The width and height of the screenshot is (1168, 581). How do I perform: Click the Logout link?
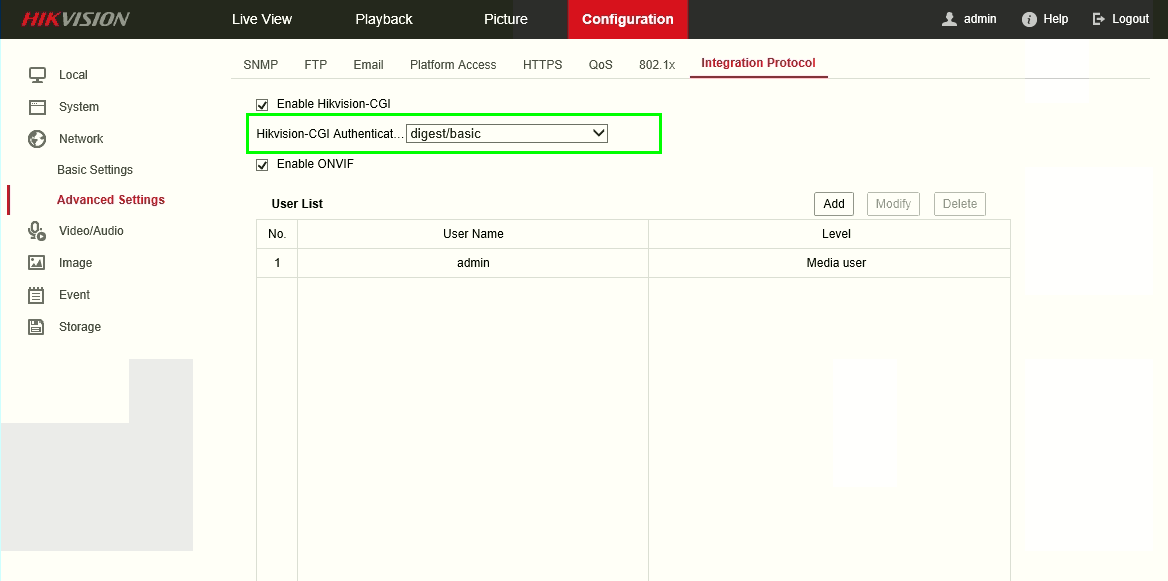tap(1130, 19)
